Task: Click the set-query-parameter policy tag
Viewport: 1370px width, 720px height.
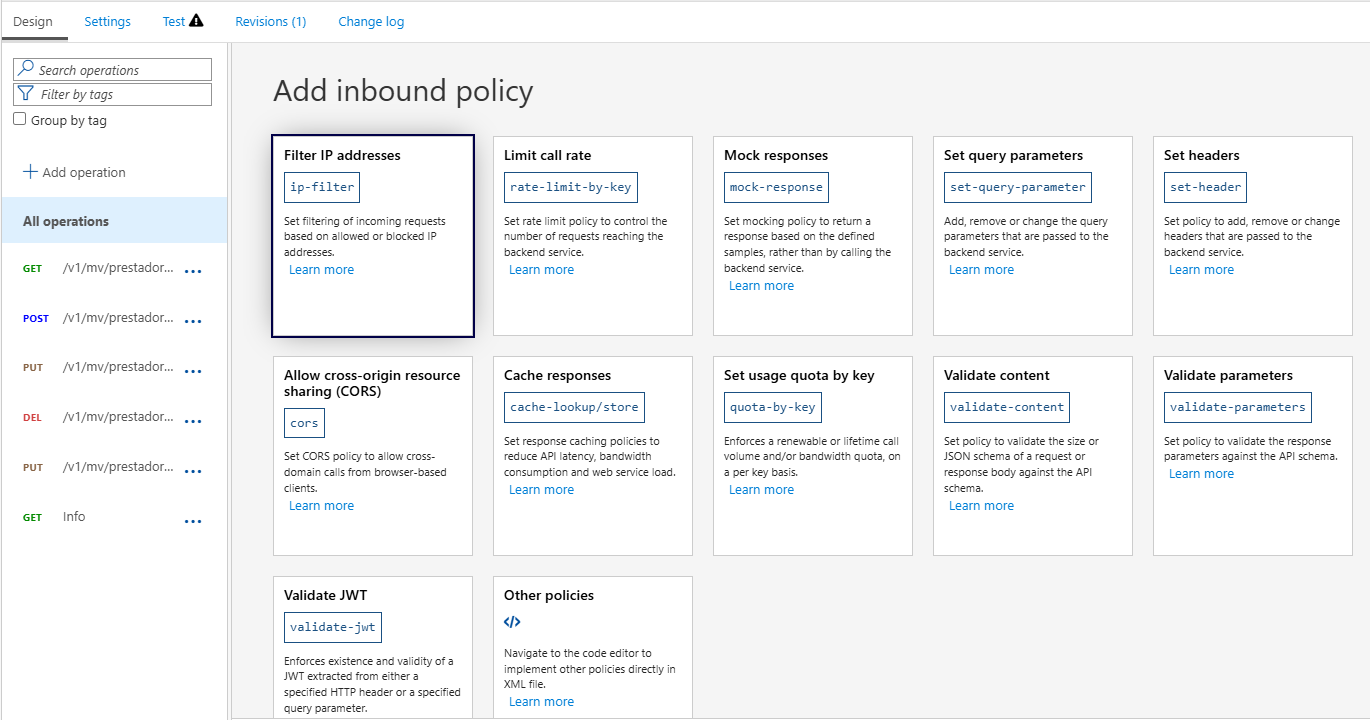Action: point(1018,187)
